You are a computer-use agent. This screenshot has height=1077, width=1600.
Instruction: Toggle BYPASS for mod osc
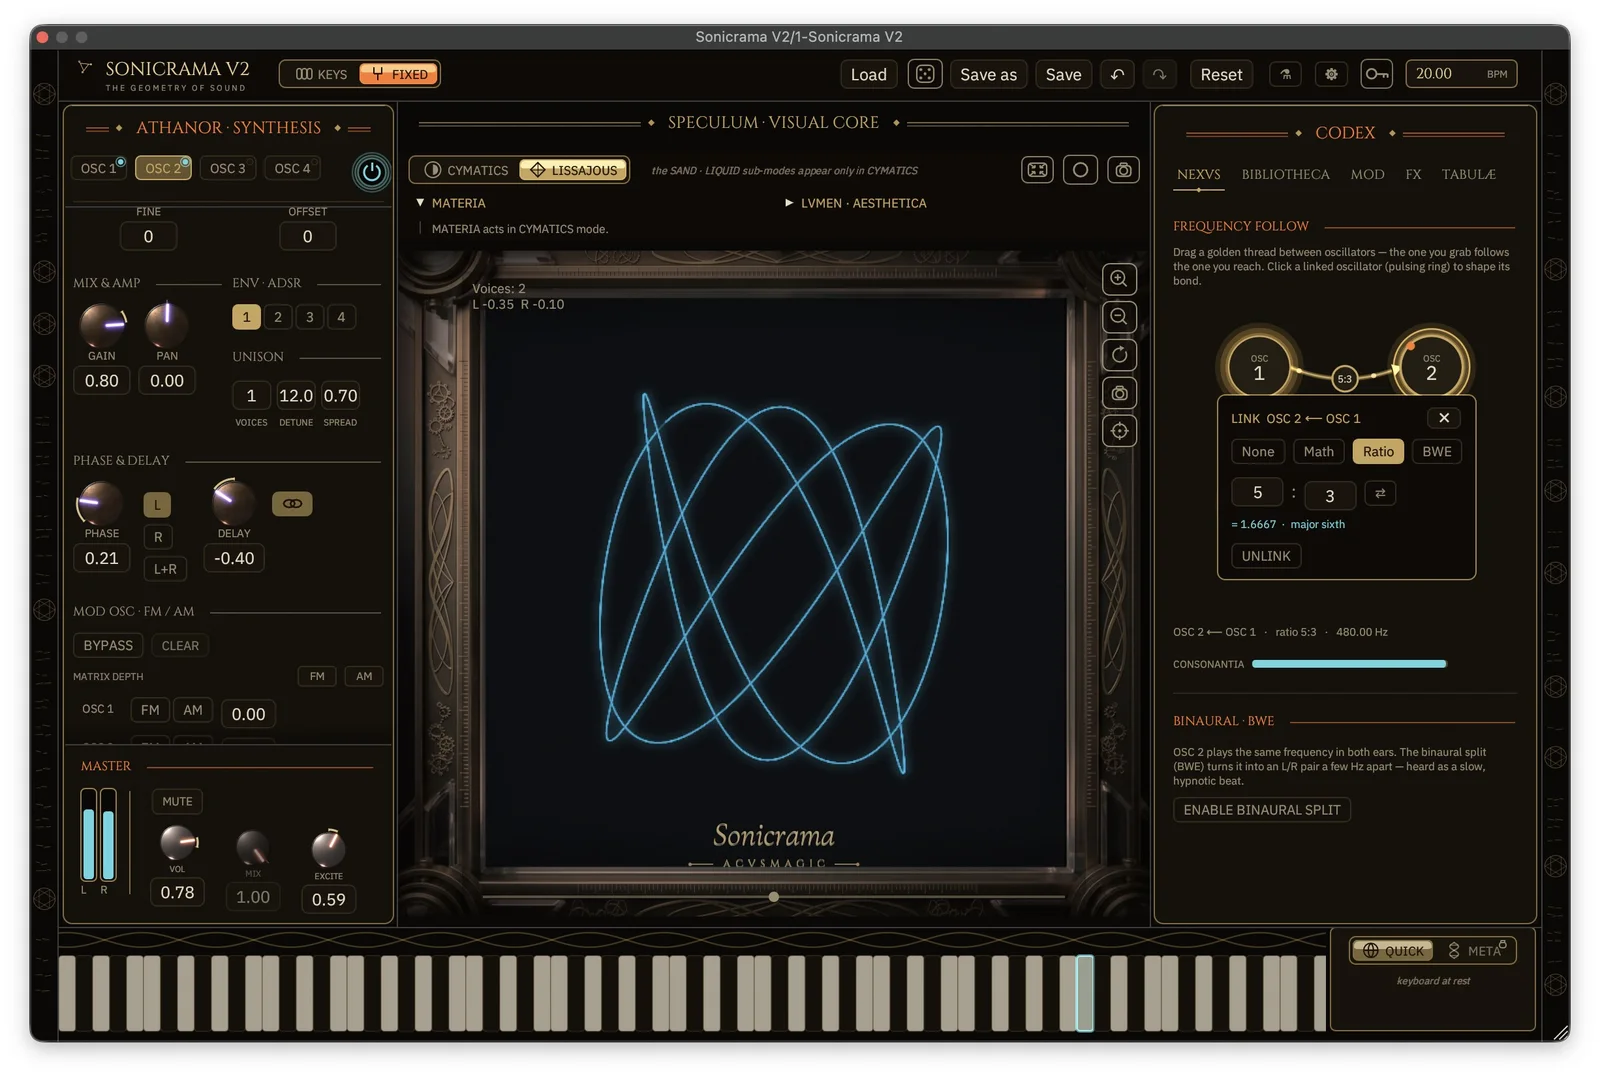pos(108,645)
